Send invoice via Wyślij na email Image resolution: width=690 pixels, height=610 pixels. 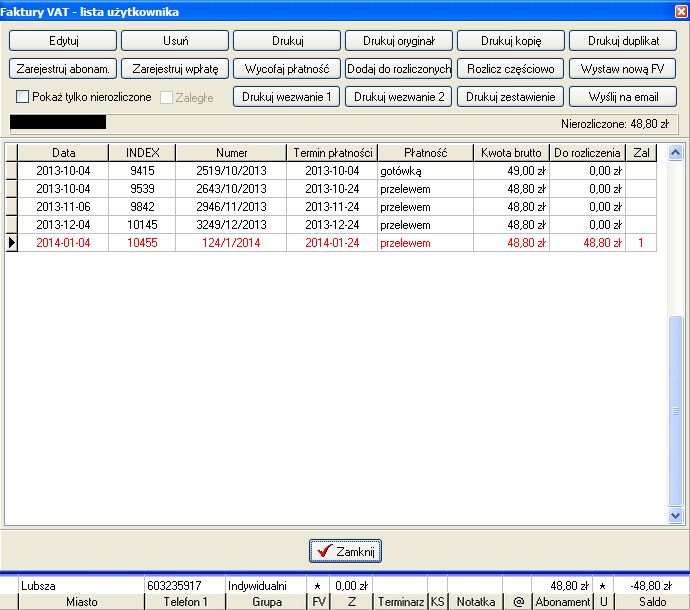pos(623,97)
